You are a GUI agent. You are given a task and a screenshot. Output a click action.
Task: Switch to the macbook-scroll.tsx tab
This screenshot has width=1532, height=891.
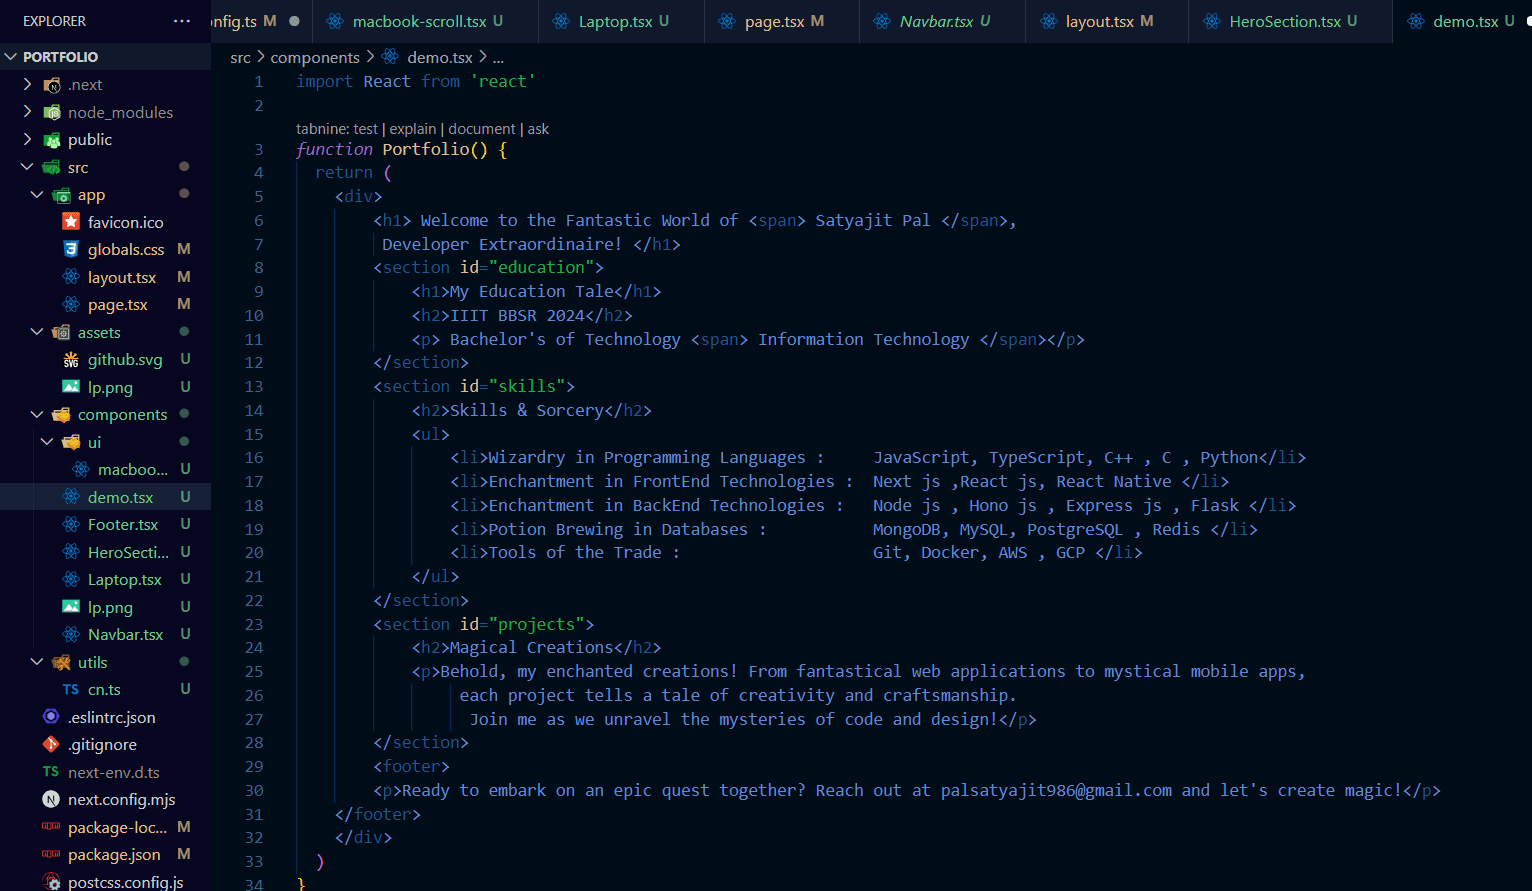tap(425, 21)
